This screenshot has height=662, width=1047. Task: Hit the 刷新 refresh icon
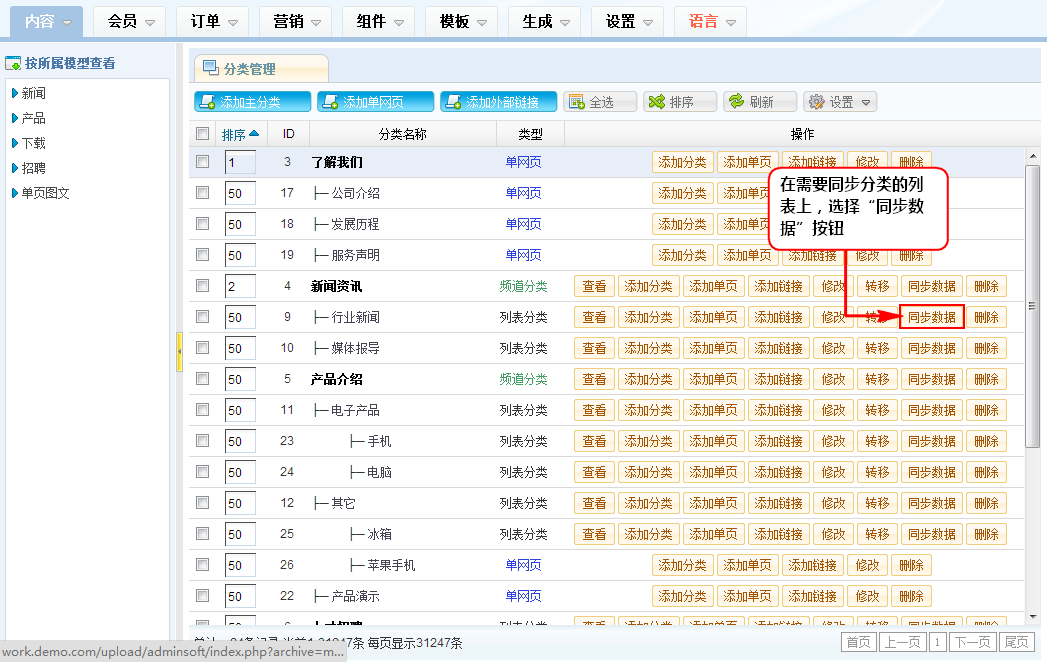tap(736, 102)
